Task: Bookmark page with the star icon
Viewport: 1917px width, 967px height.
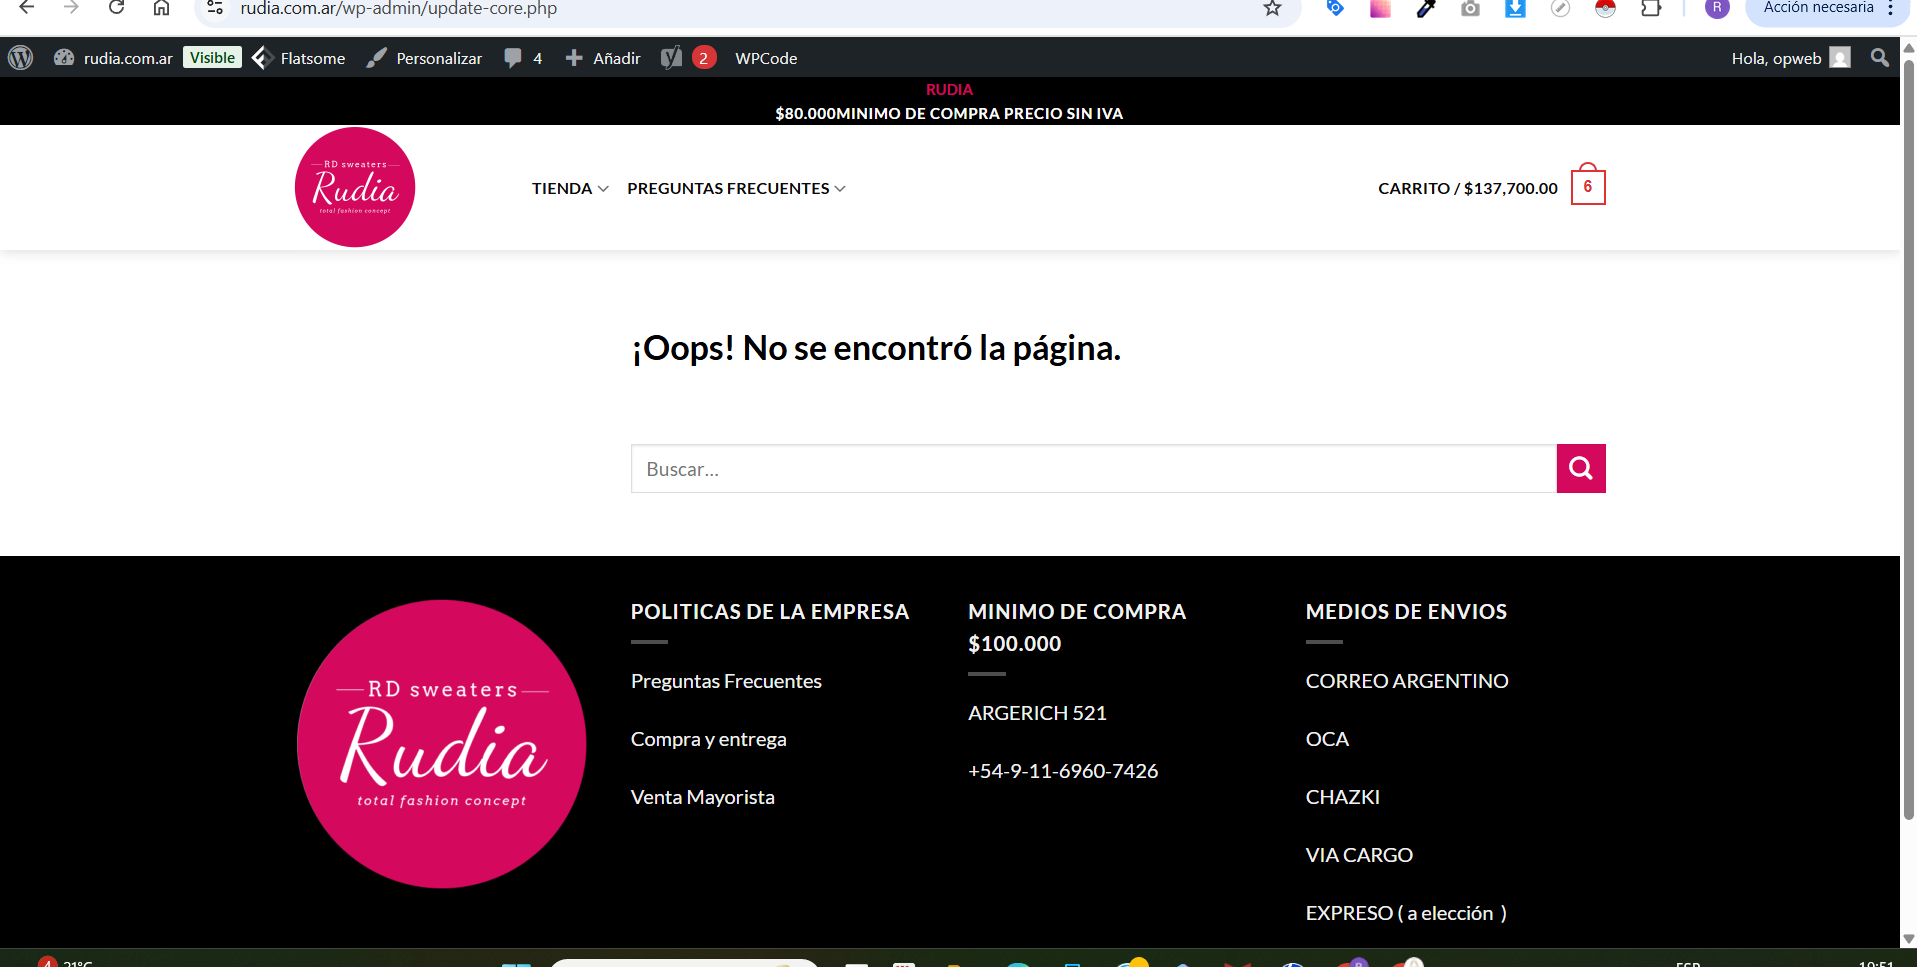Action: [1272, 9]
